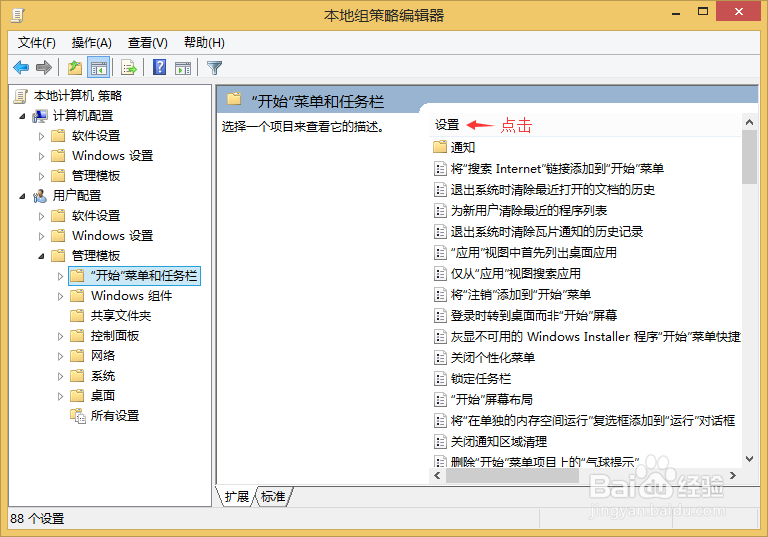Toggle the Show/Hide console tree icon
Screen dimensions: 768x537
[x=98, y=67]
